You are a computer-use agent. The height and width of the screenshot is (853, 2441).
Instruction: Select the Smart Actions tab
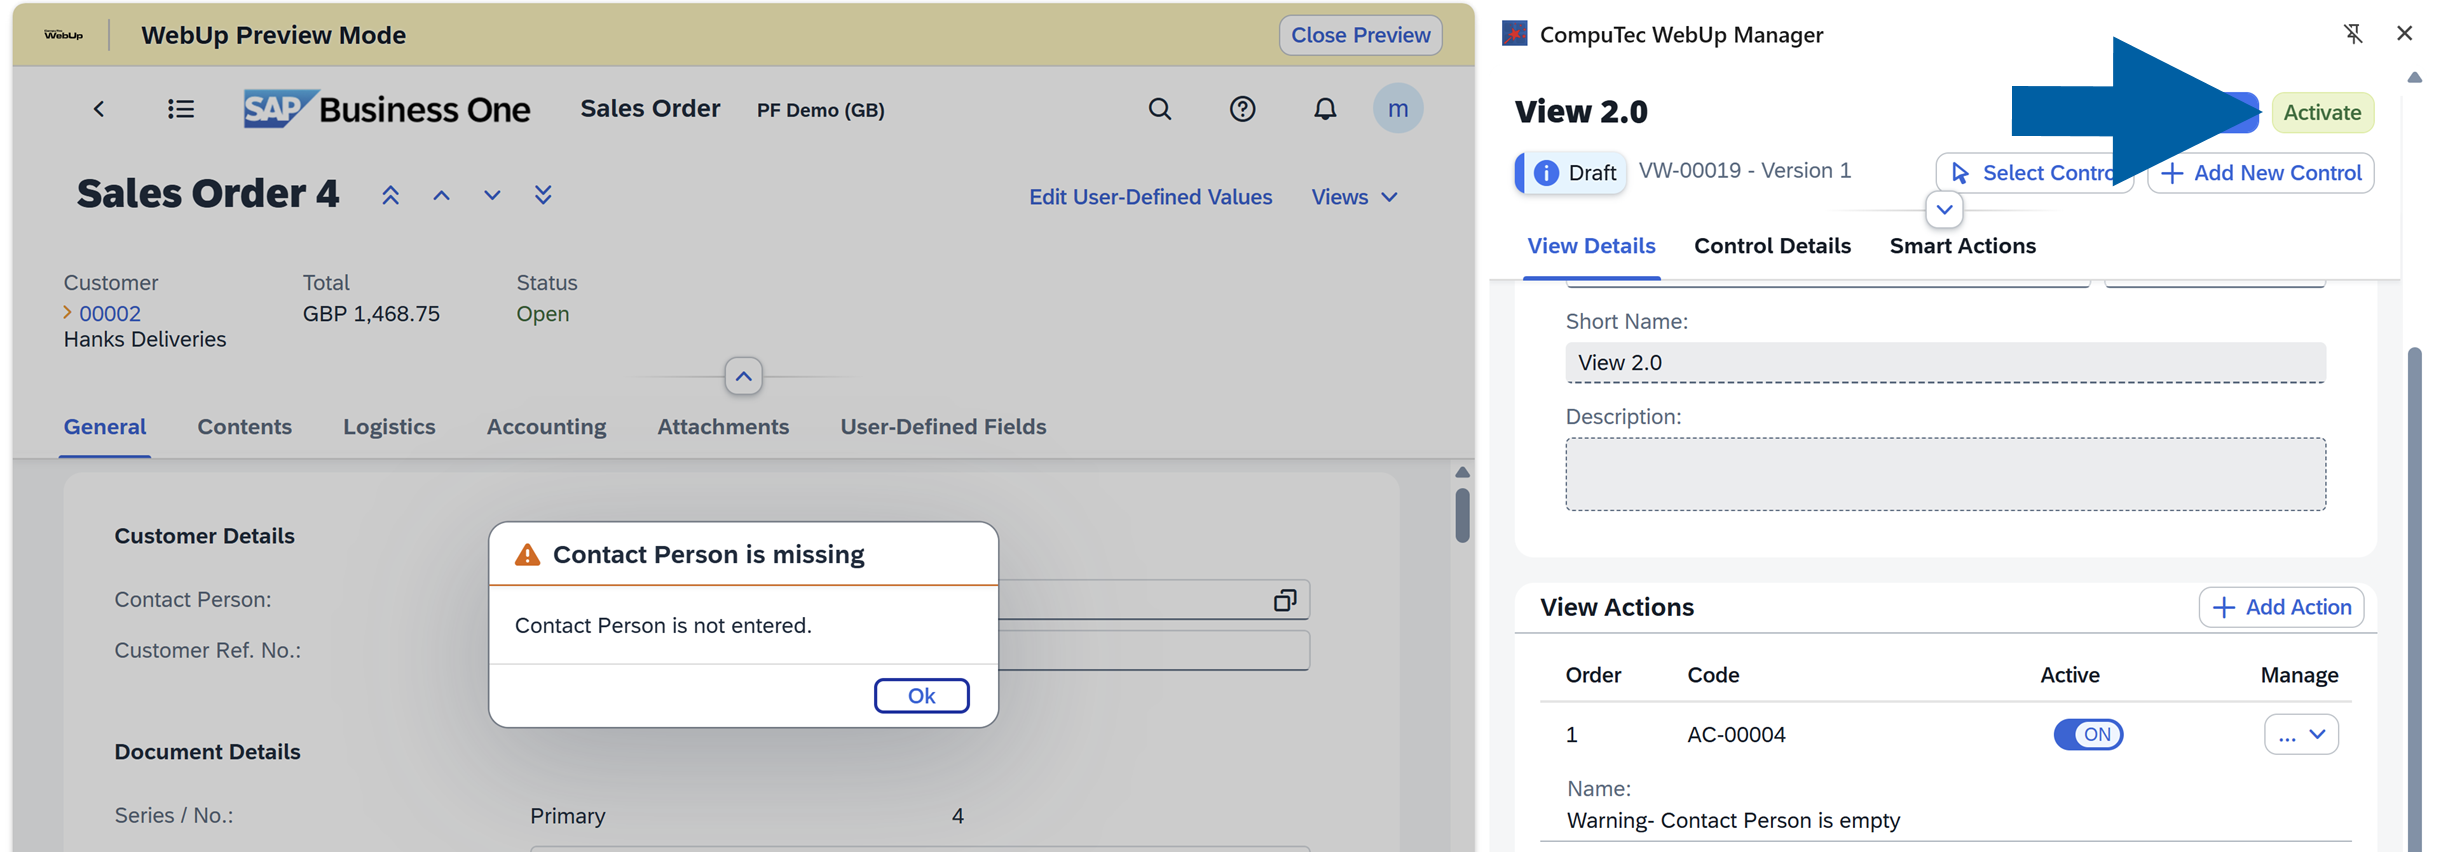tap(1962, 246)
